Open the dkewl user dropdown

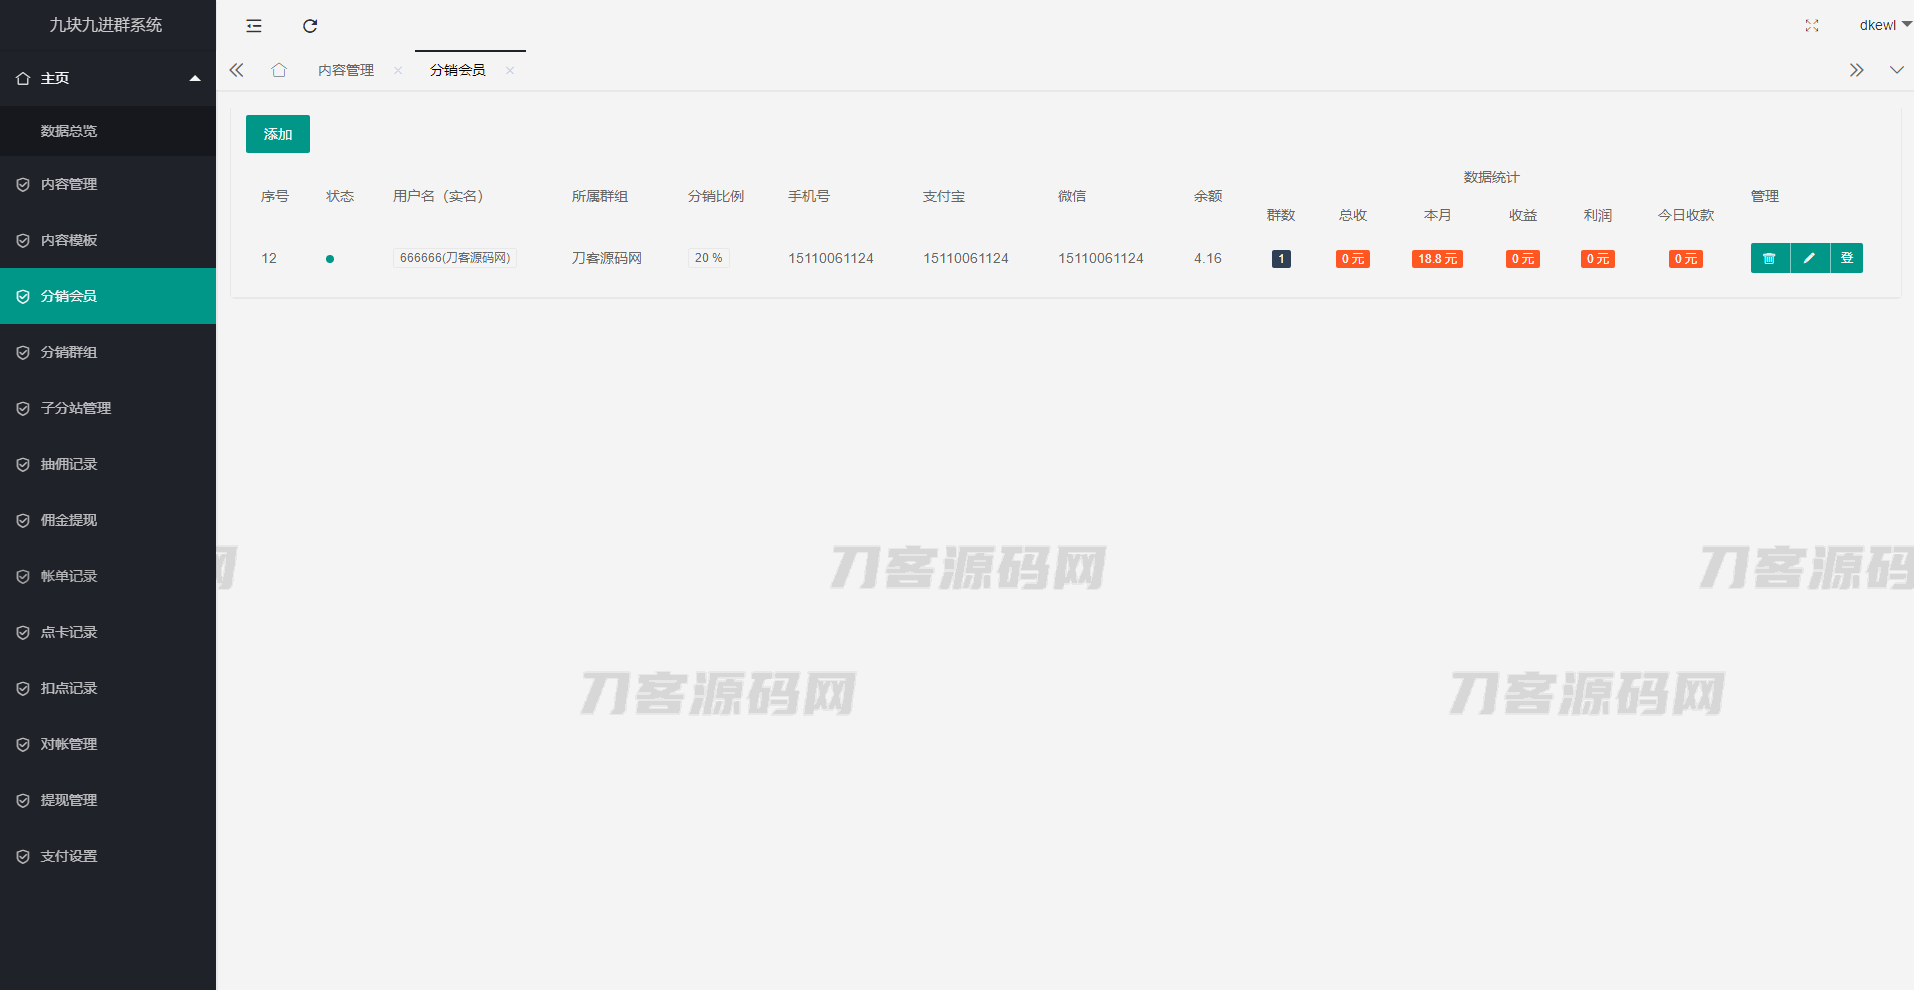(x=1884, y=26)
